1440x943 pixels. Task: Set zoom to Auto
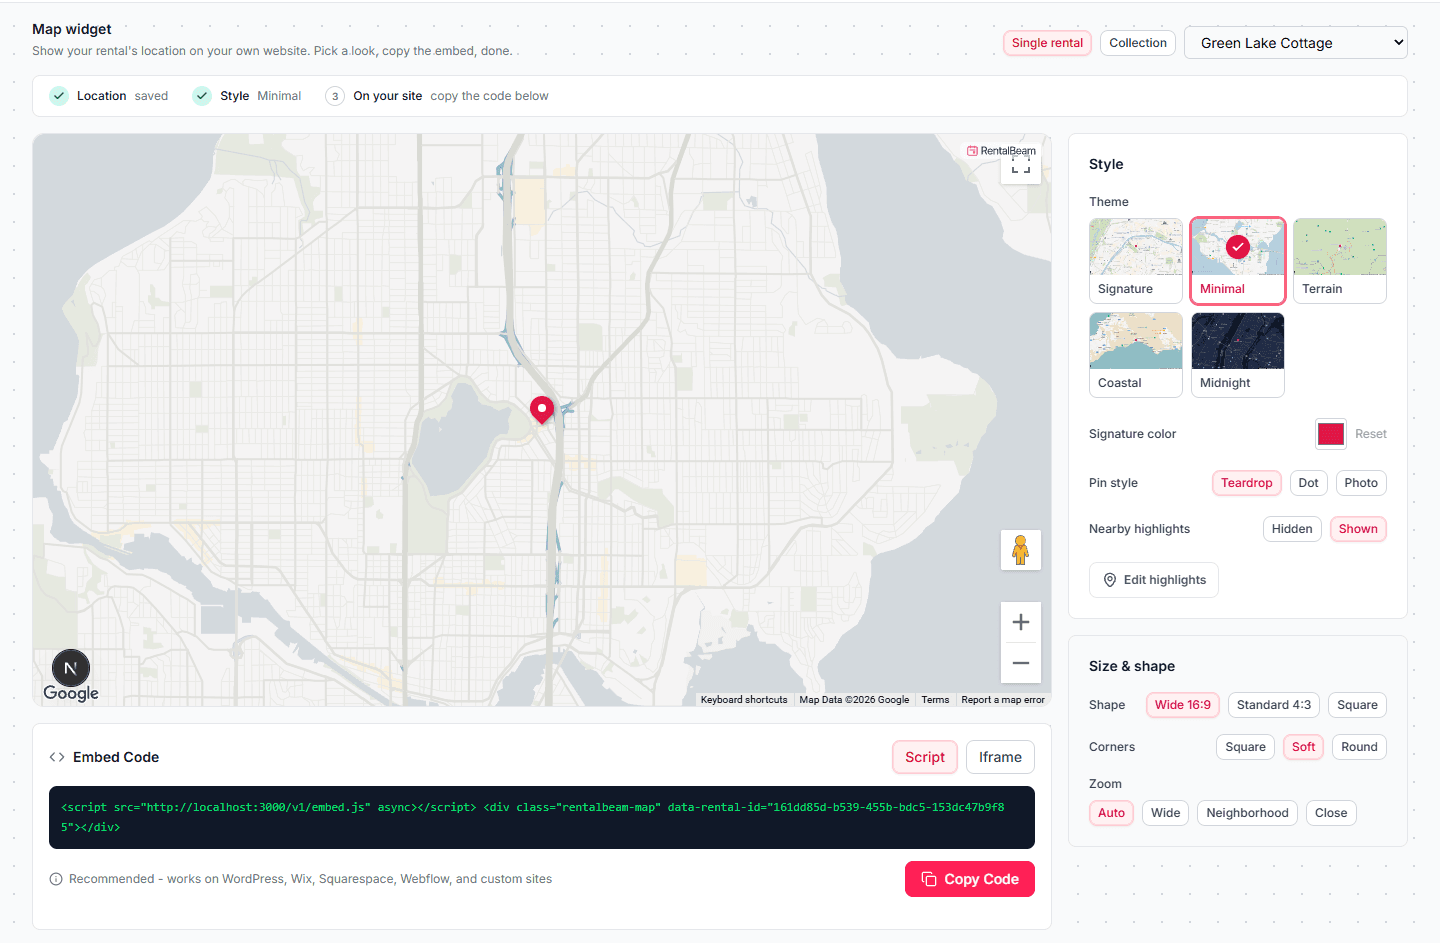[1111, 813]
